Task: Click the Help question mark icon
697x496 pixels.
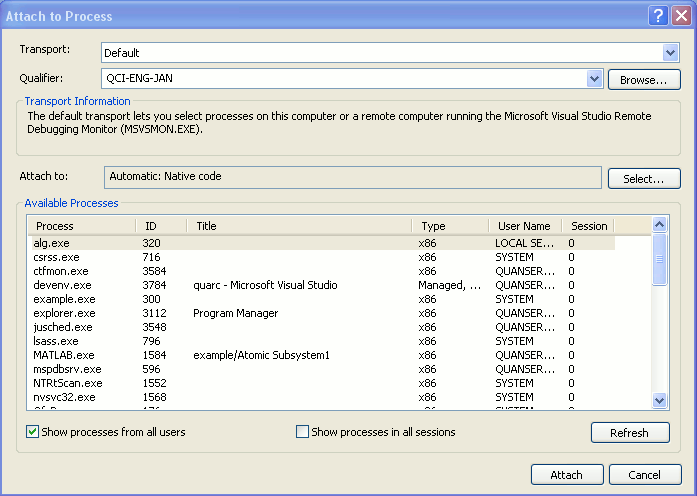Action: pos(657,15)
